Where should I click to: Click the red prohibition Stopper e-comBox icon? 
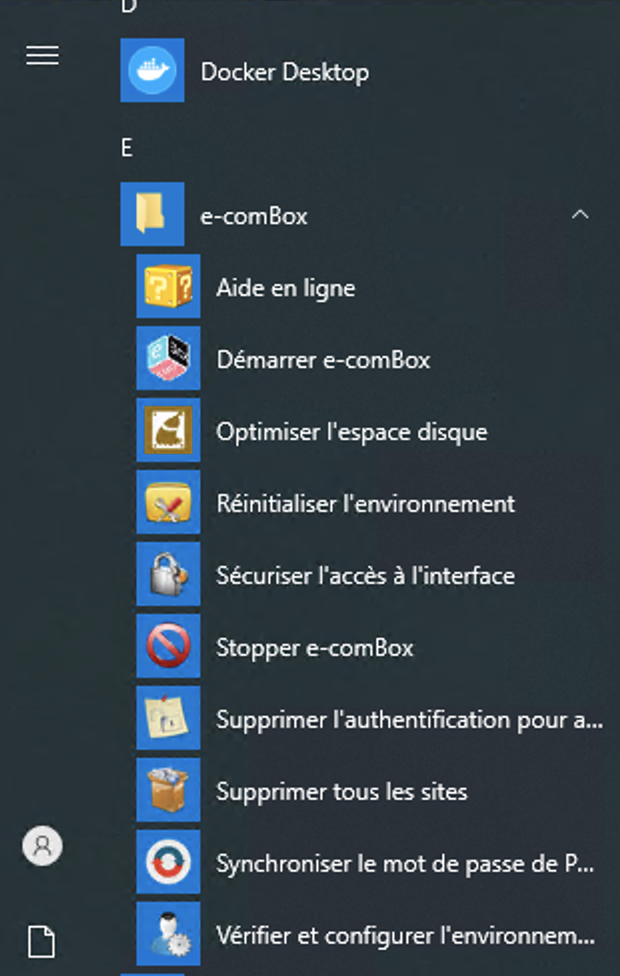tap(168, 646)
